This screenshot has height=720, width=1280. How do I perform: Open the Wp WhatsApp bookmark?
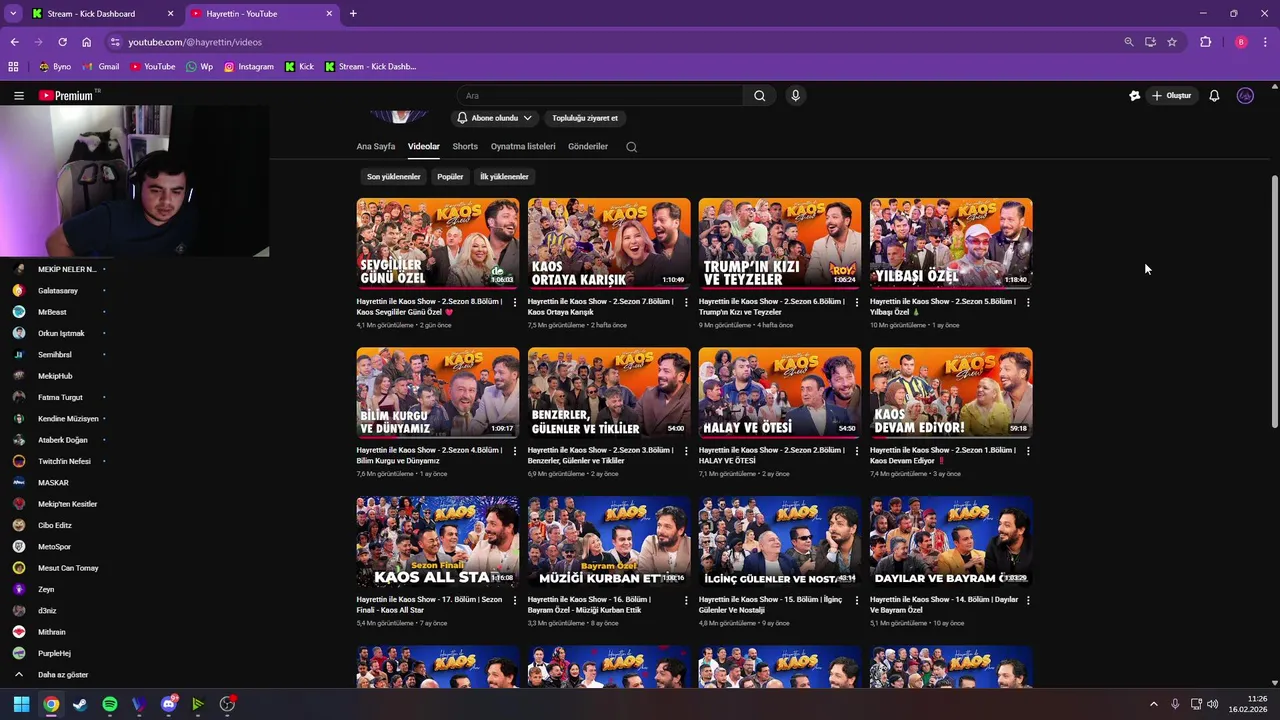point(200,67)
